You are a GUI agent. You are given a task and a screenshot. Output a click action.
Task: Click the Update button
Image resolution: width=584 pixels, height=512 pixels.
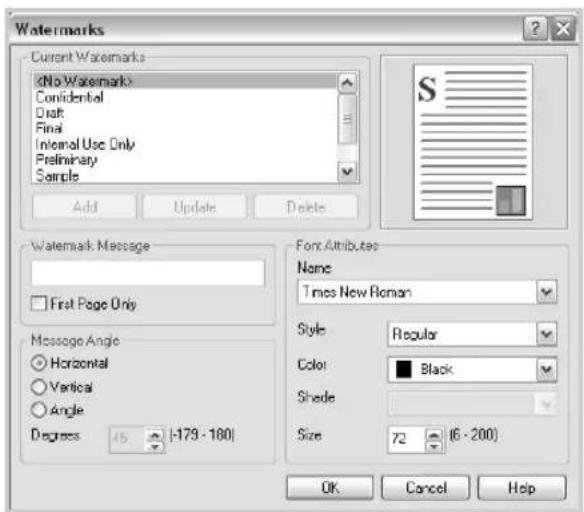point(195,206)
